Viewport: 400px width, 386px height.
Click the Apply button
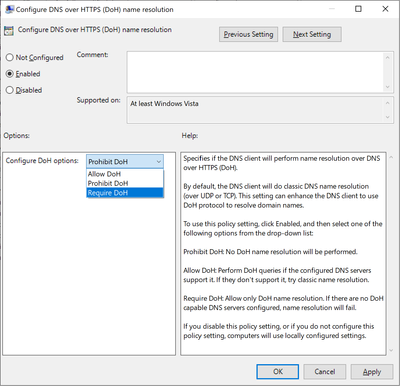372,372
